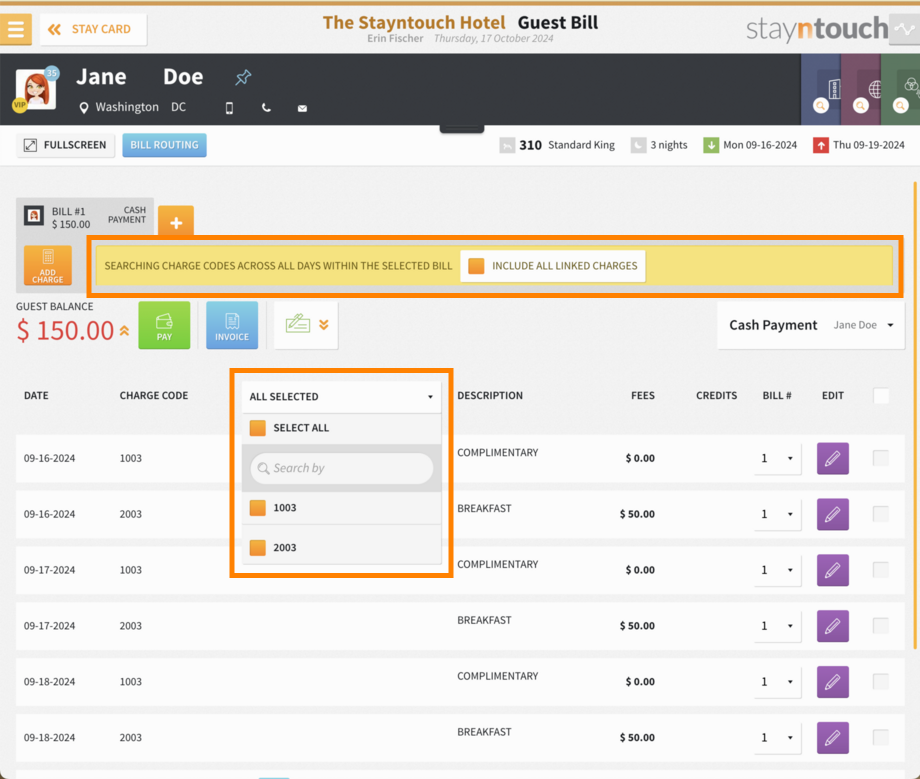
Task: Click the Search by input field
Action: [x=341, y=468]
